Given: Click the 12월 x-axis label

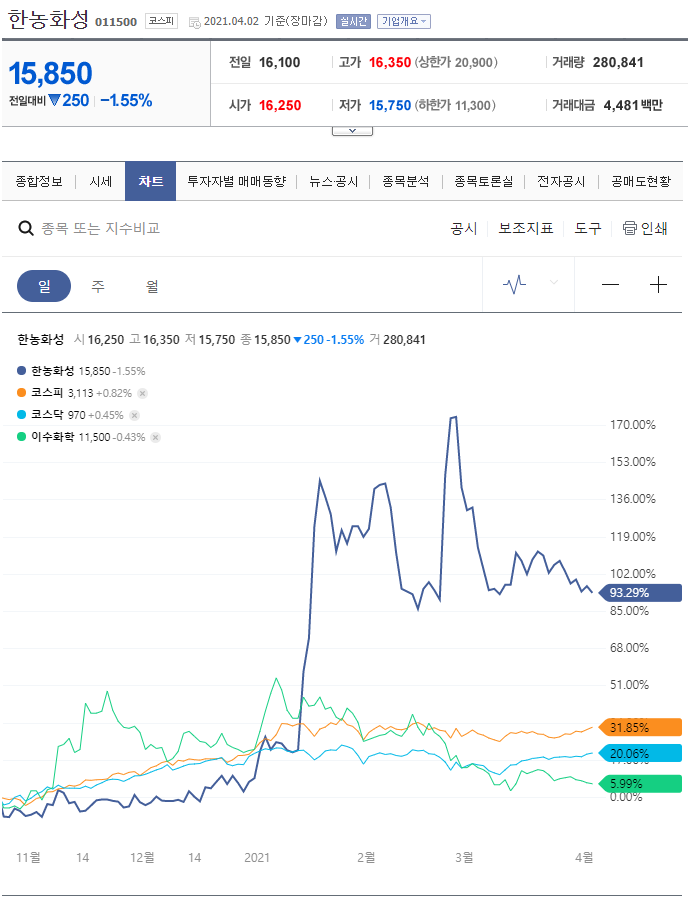Looking at the screenshot, I should 142,858.
